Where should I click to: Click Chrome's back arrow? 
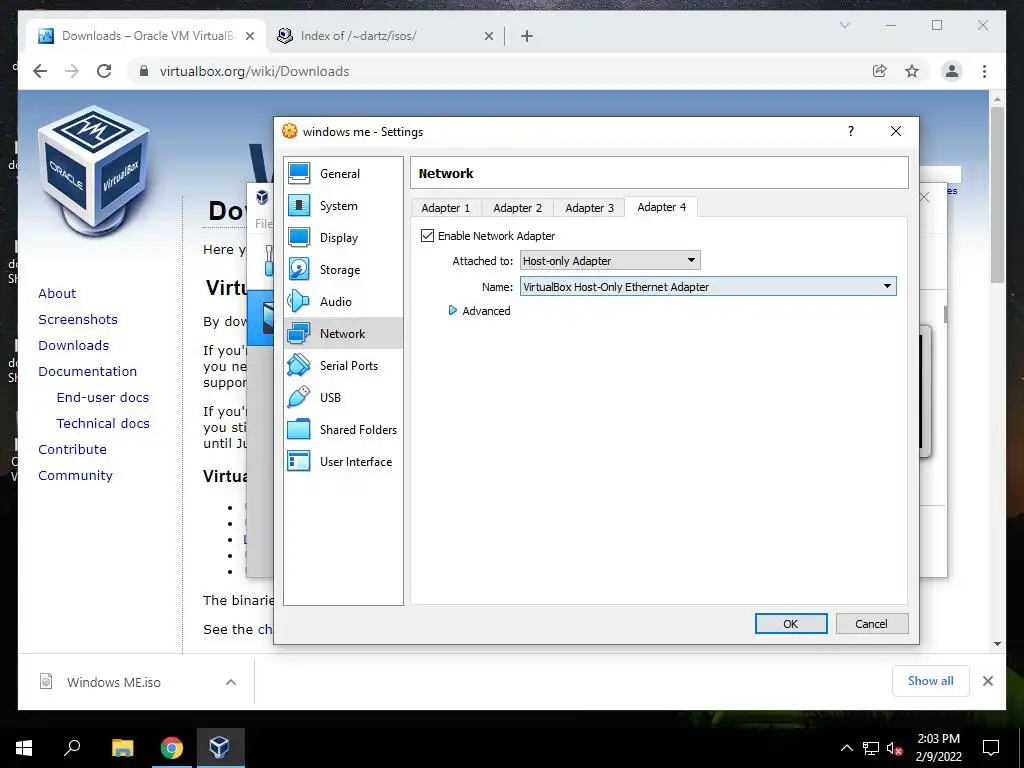pos(40,71)
